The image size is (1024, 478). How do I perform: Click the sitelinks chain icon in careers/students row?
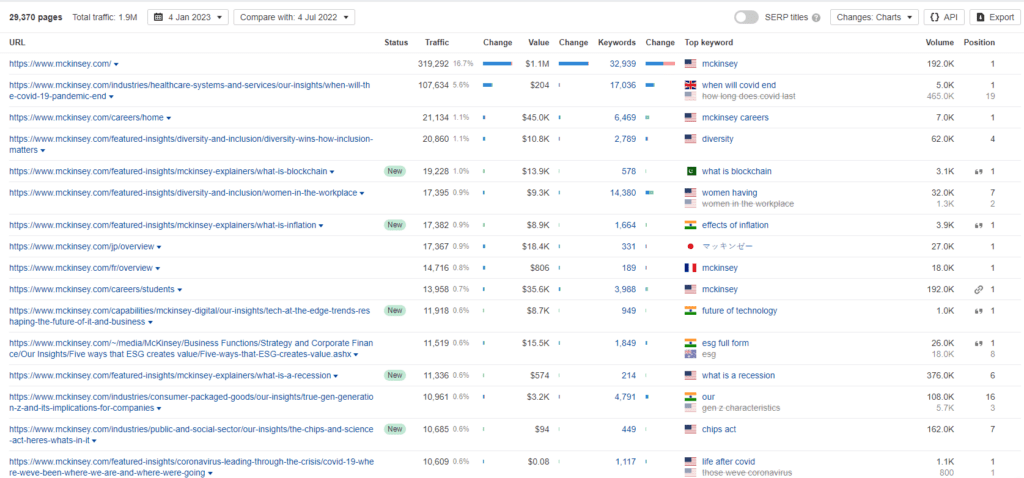978,289
